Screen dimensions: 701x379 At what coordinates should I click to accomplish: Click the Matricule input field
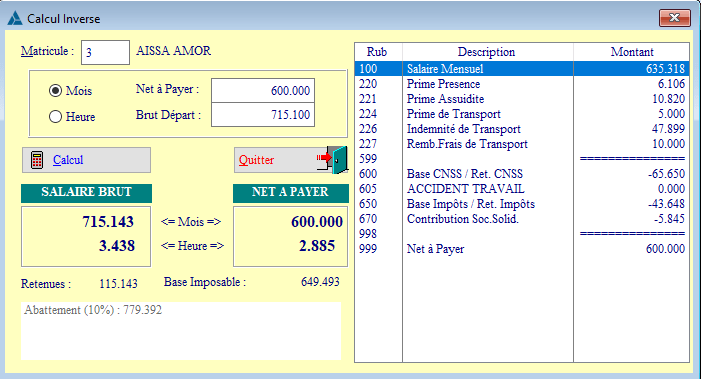(106, 52)
